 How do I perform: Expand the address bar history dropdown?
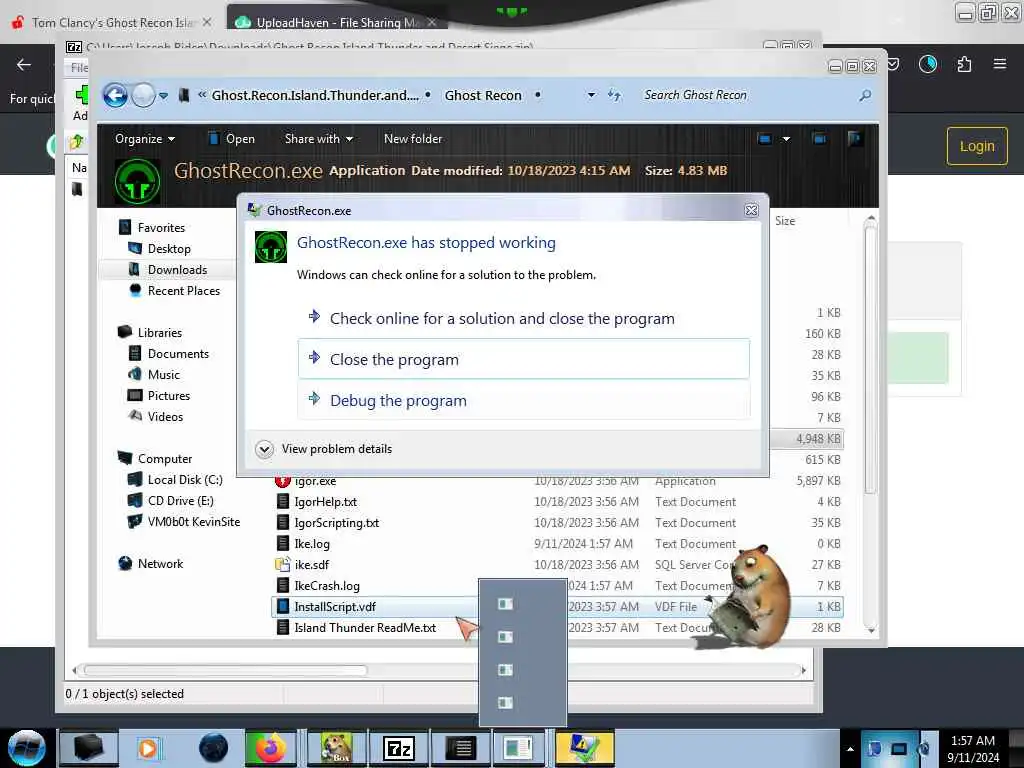tap(591, 95)
